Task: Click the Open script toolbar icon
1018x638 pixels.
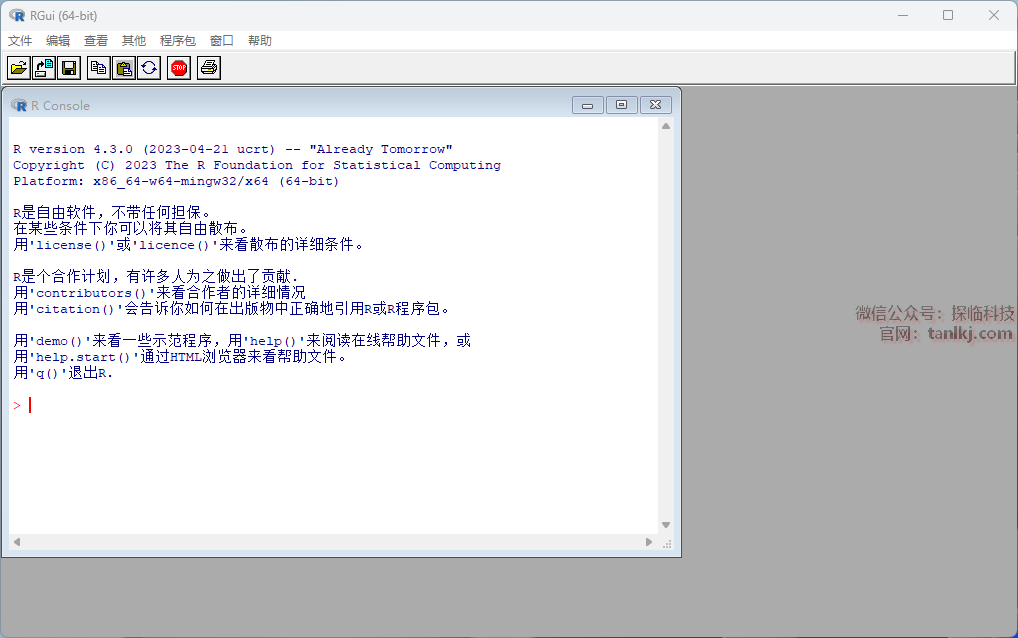Action: click(19, 67)
